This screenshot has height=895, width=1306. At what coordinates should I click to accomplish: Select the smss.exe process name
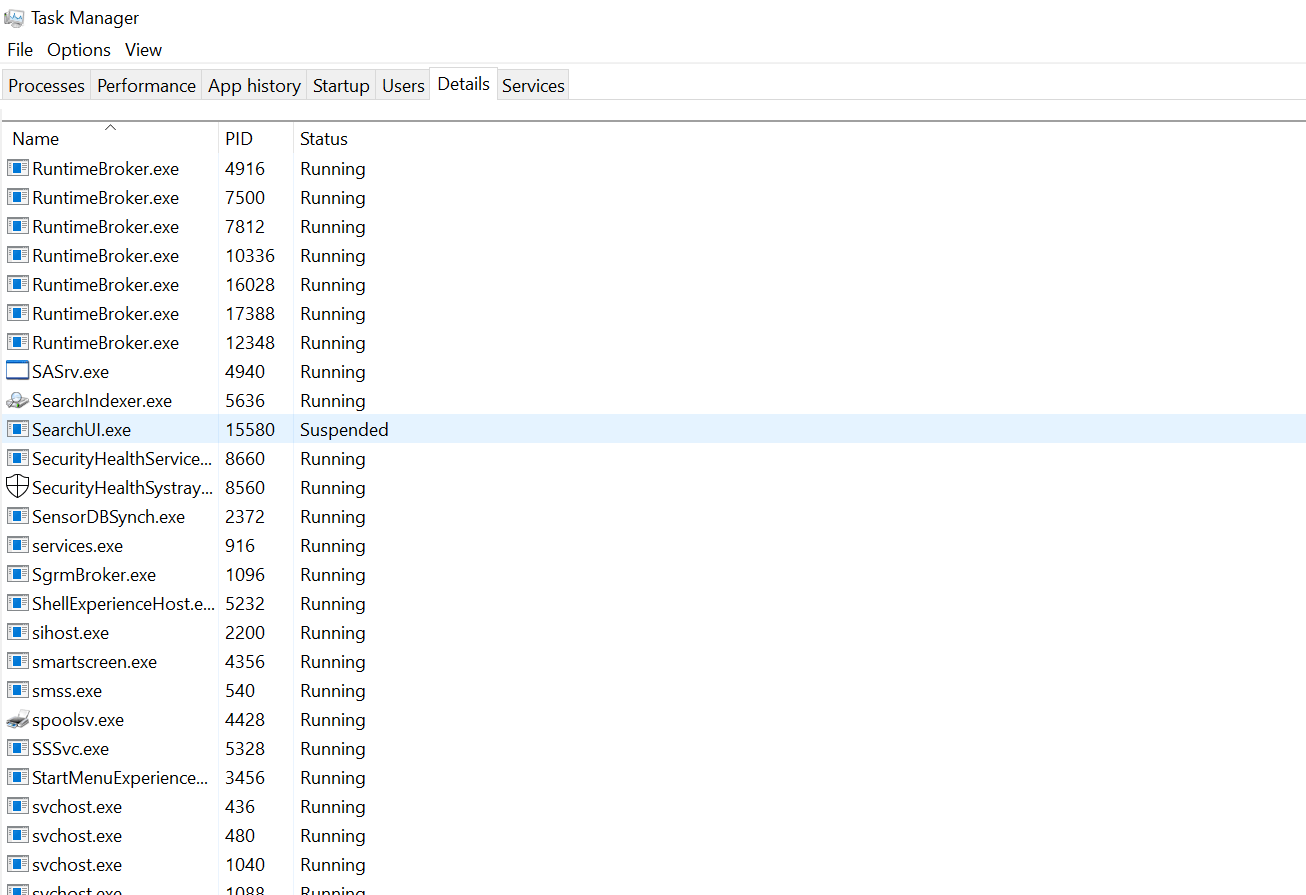click(x=67, y=691)
